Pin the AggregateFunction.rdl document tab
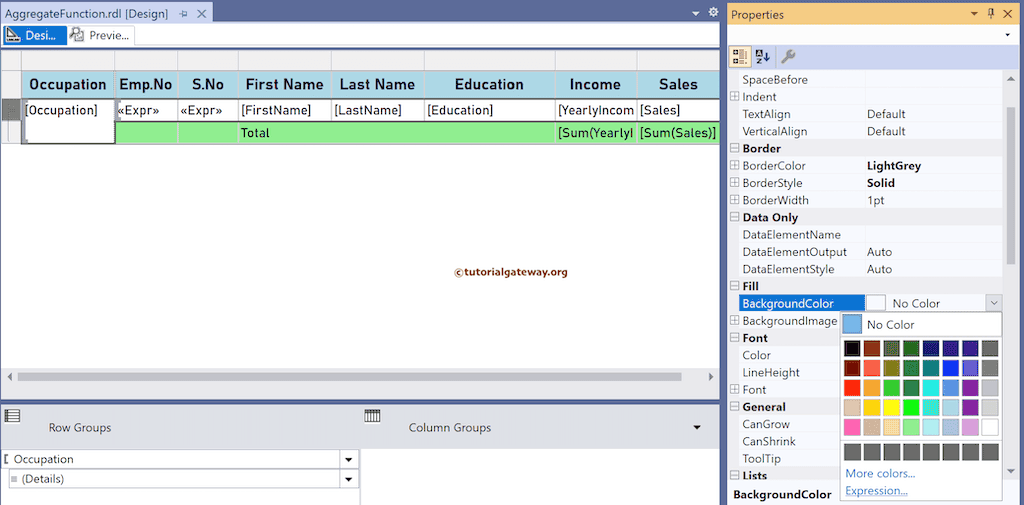The height and width of the screenshot is (505, 1024). click(x=184, y=14)
